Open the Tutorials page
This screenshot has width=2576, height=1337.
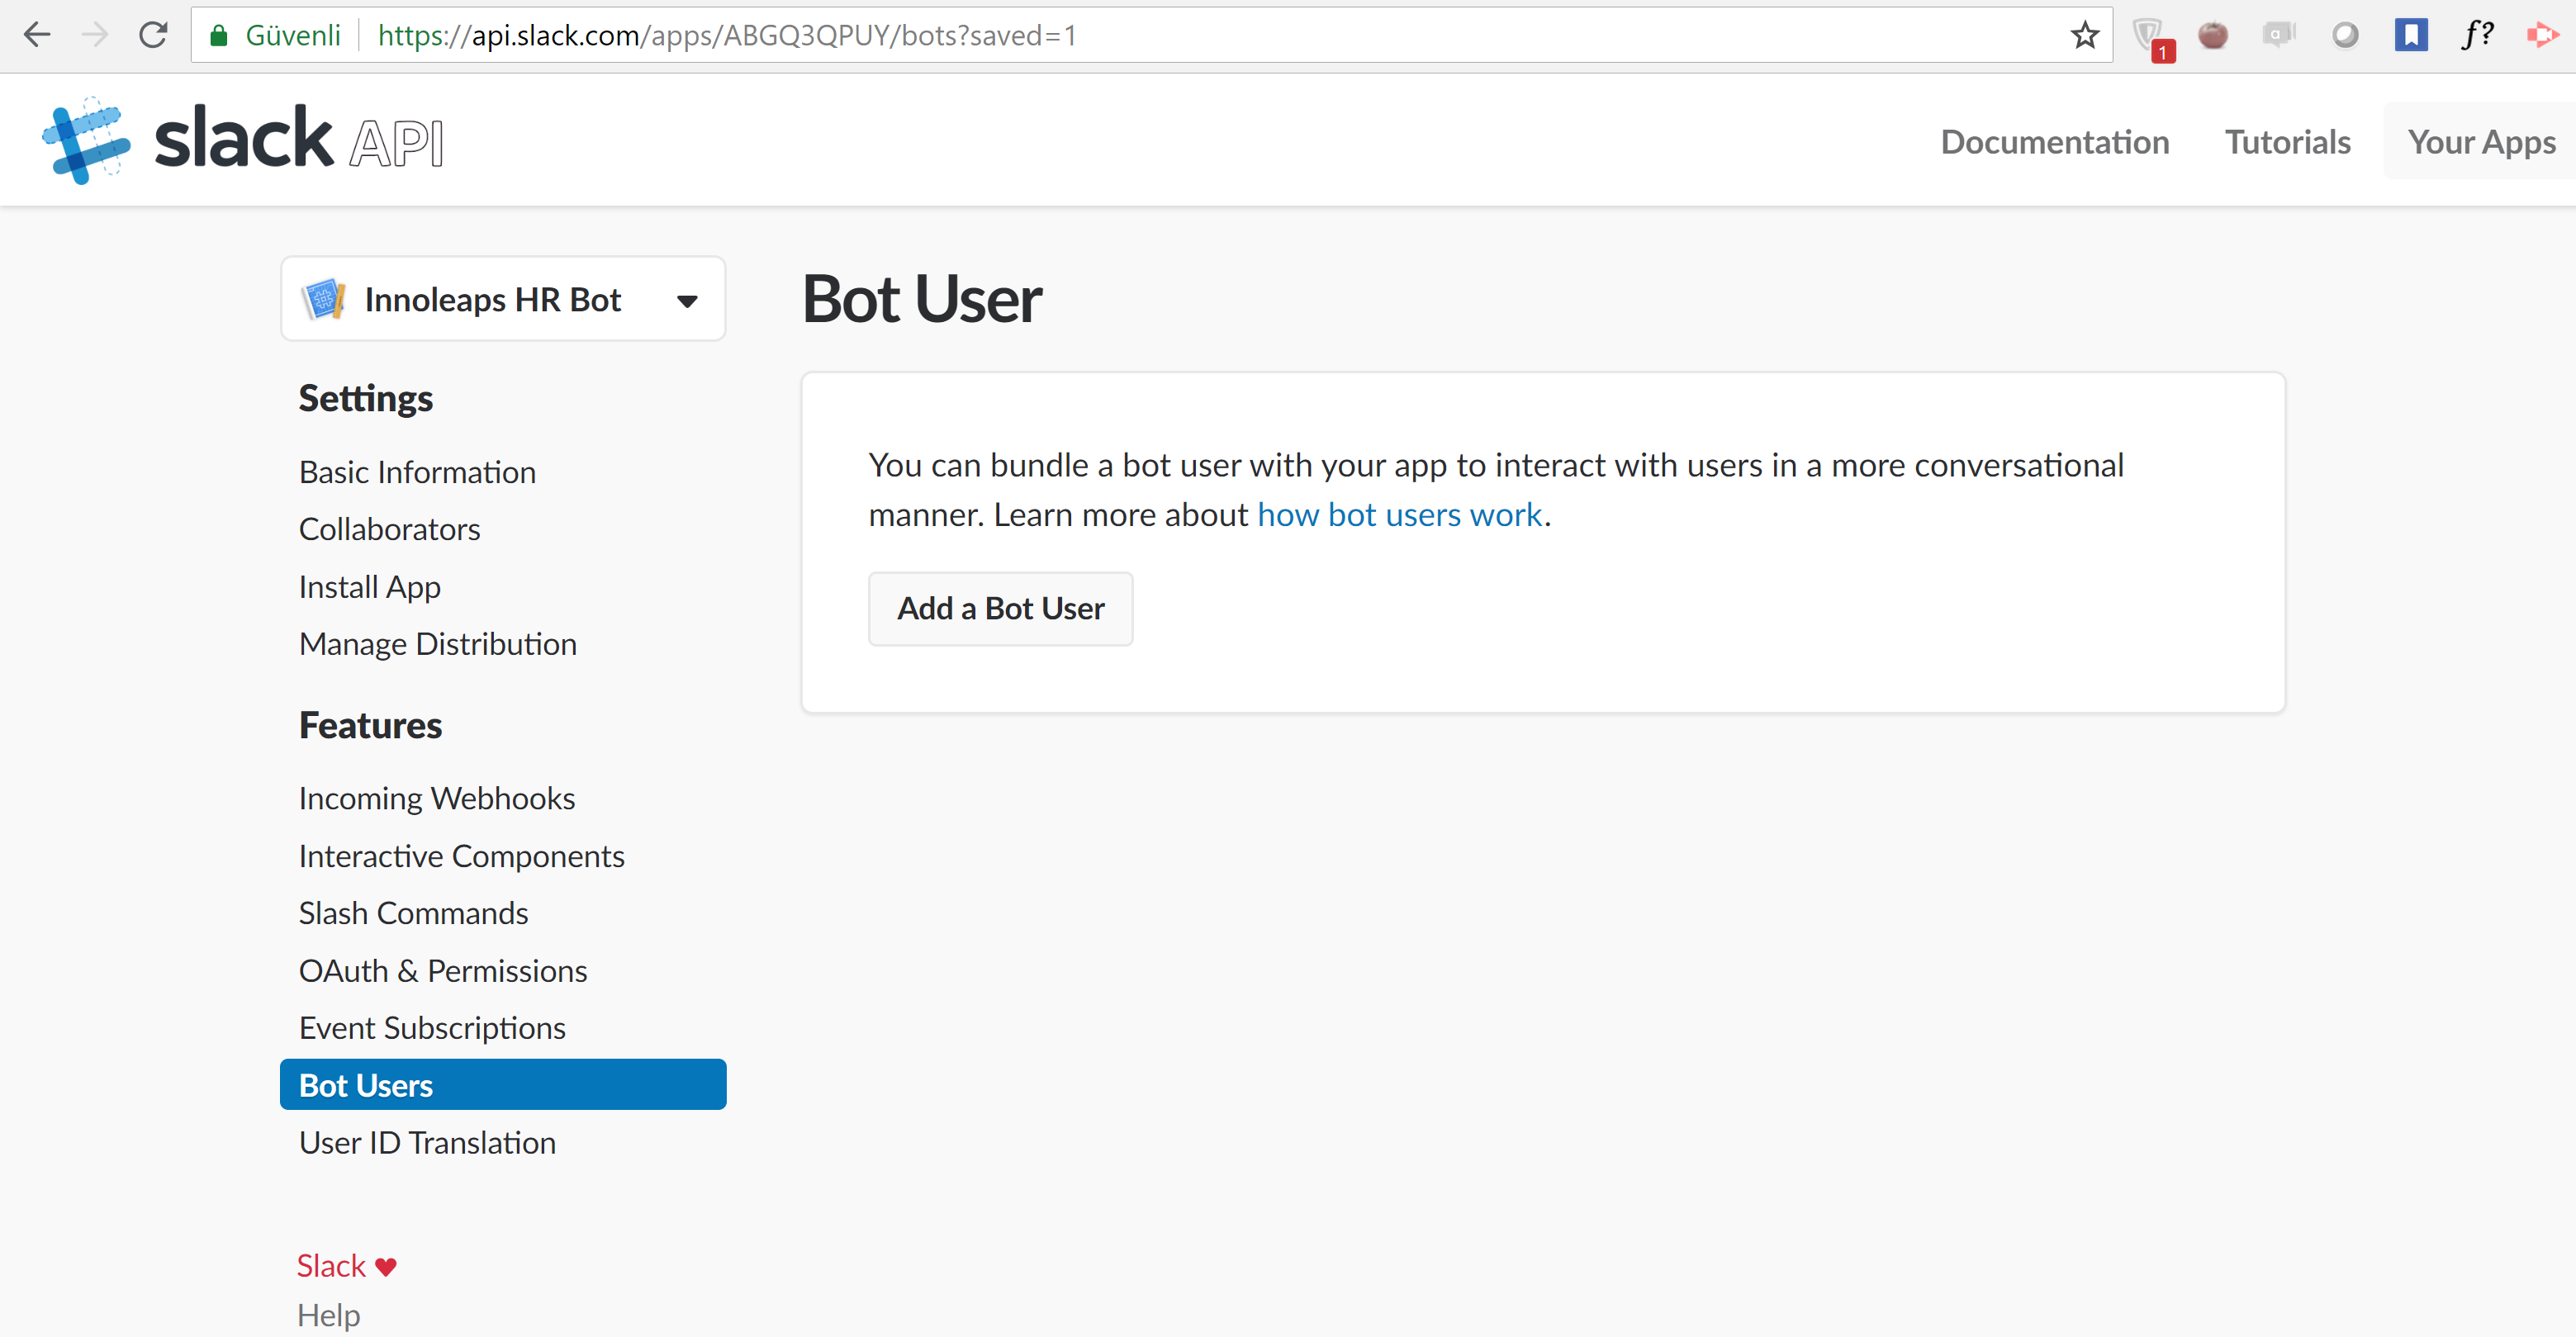coord(2287,142)
